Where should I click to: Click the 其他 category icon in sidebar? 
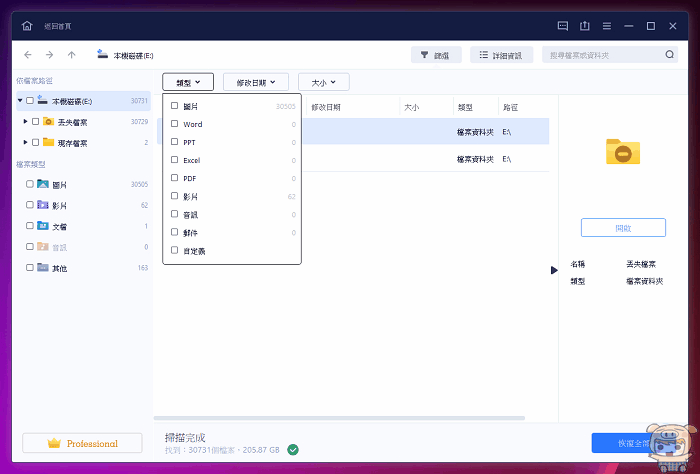(43, 267)
